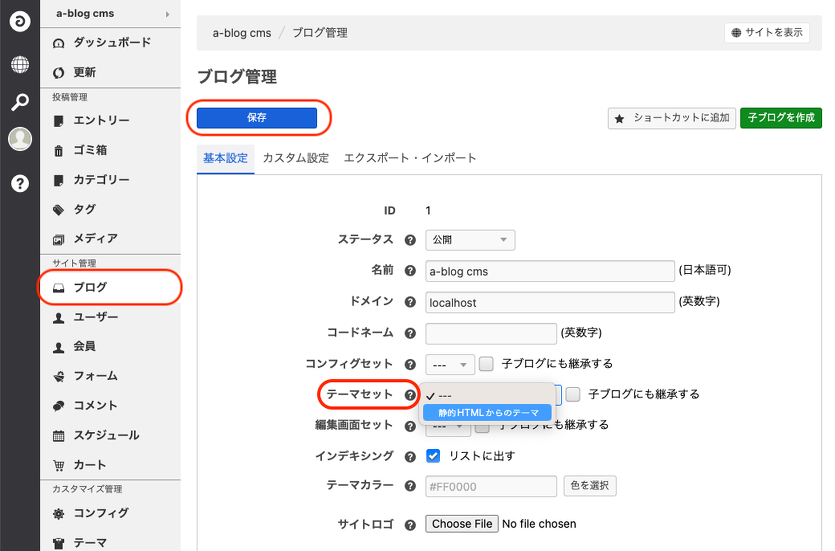The image size is (835, 551).
Task: Toggle コンフィグセット 子ブログにも継承する checkbox
Action: [487, 364]
